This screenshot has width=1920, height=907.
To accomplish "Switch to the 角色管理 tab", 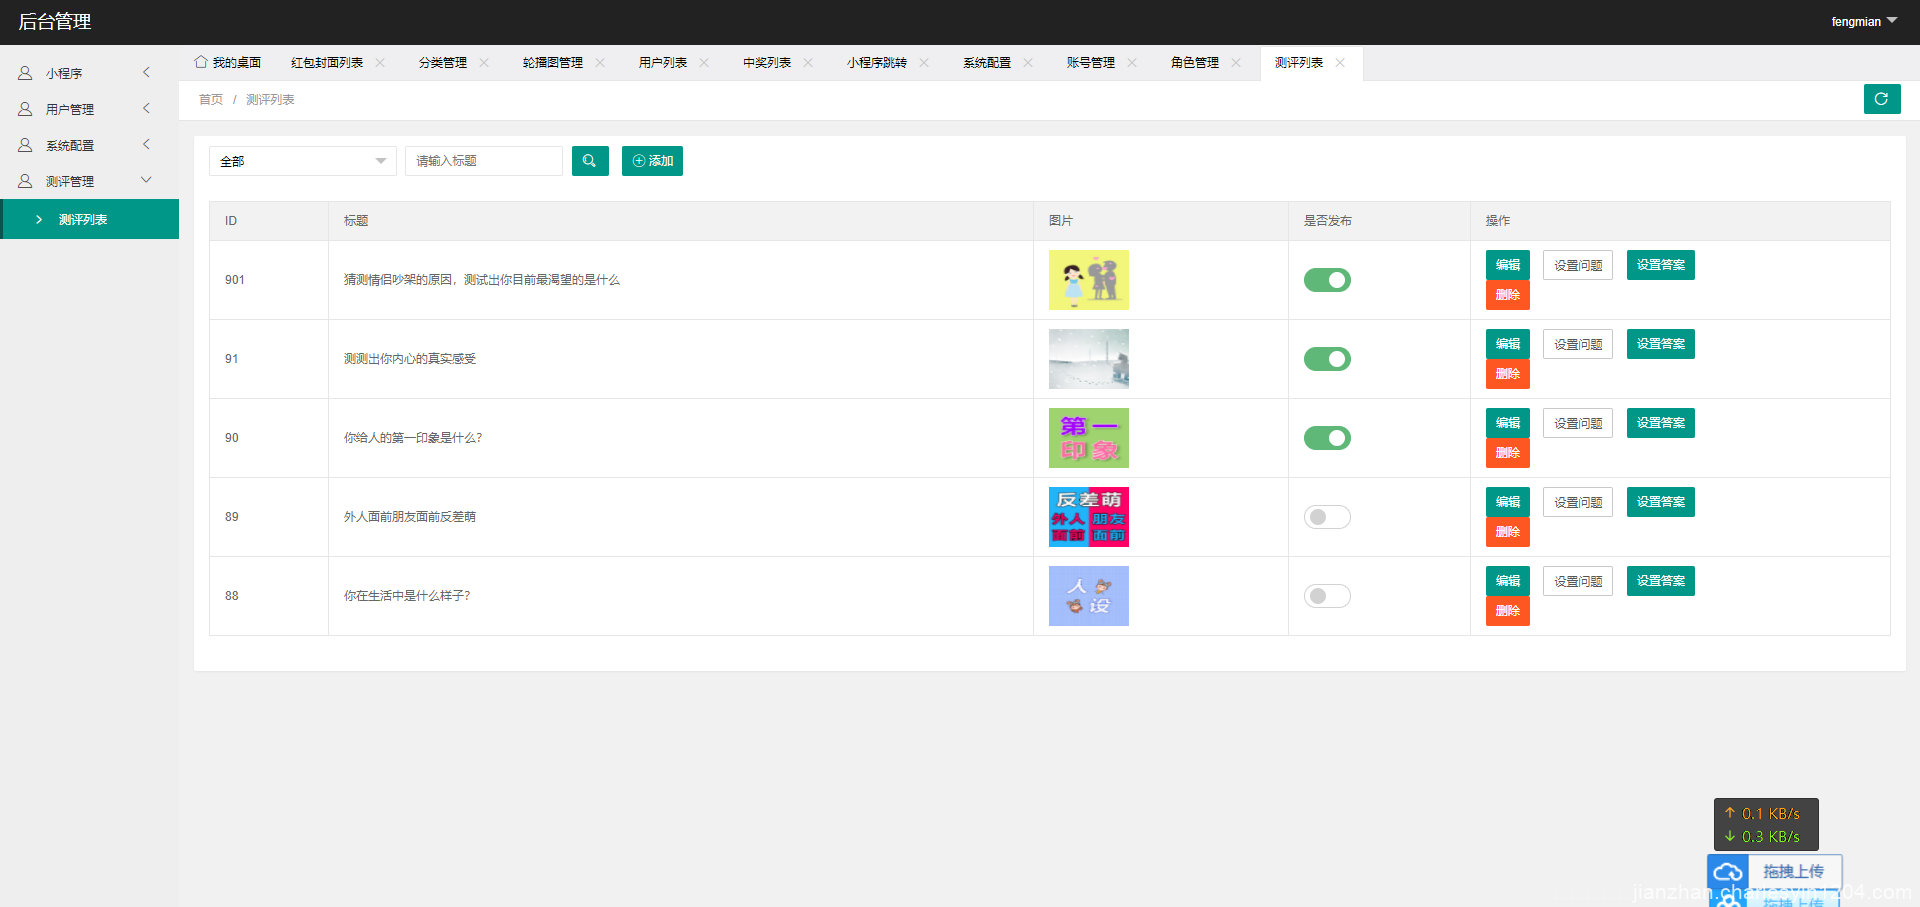I will point(1195,62).
